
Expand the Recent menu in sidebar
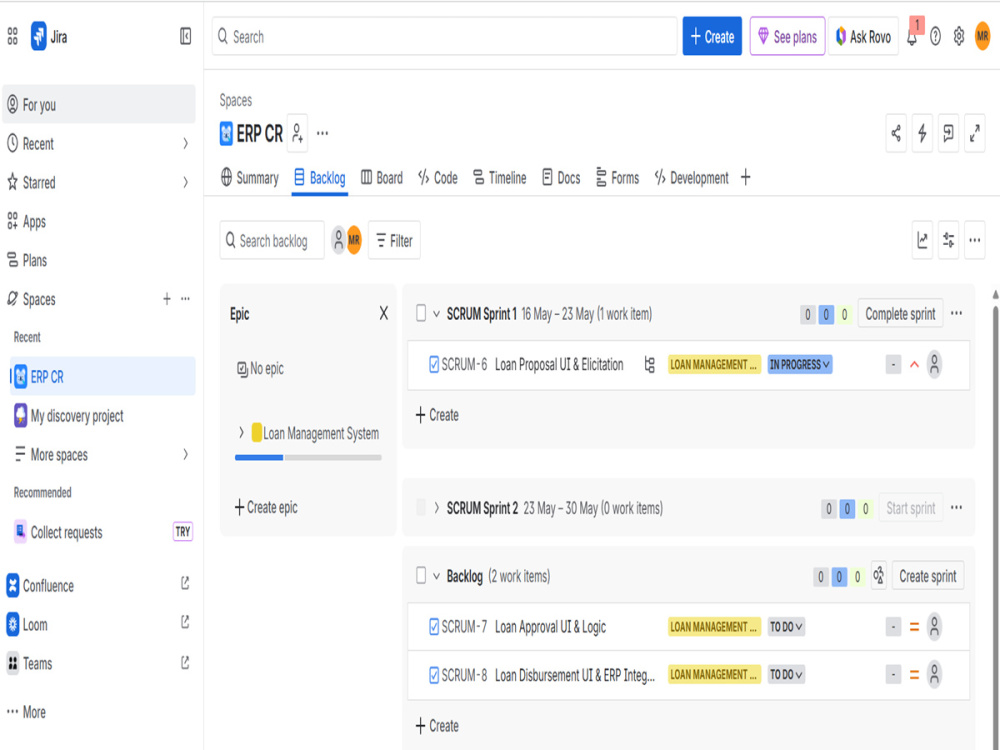point(186,143)
